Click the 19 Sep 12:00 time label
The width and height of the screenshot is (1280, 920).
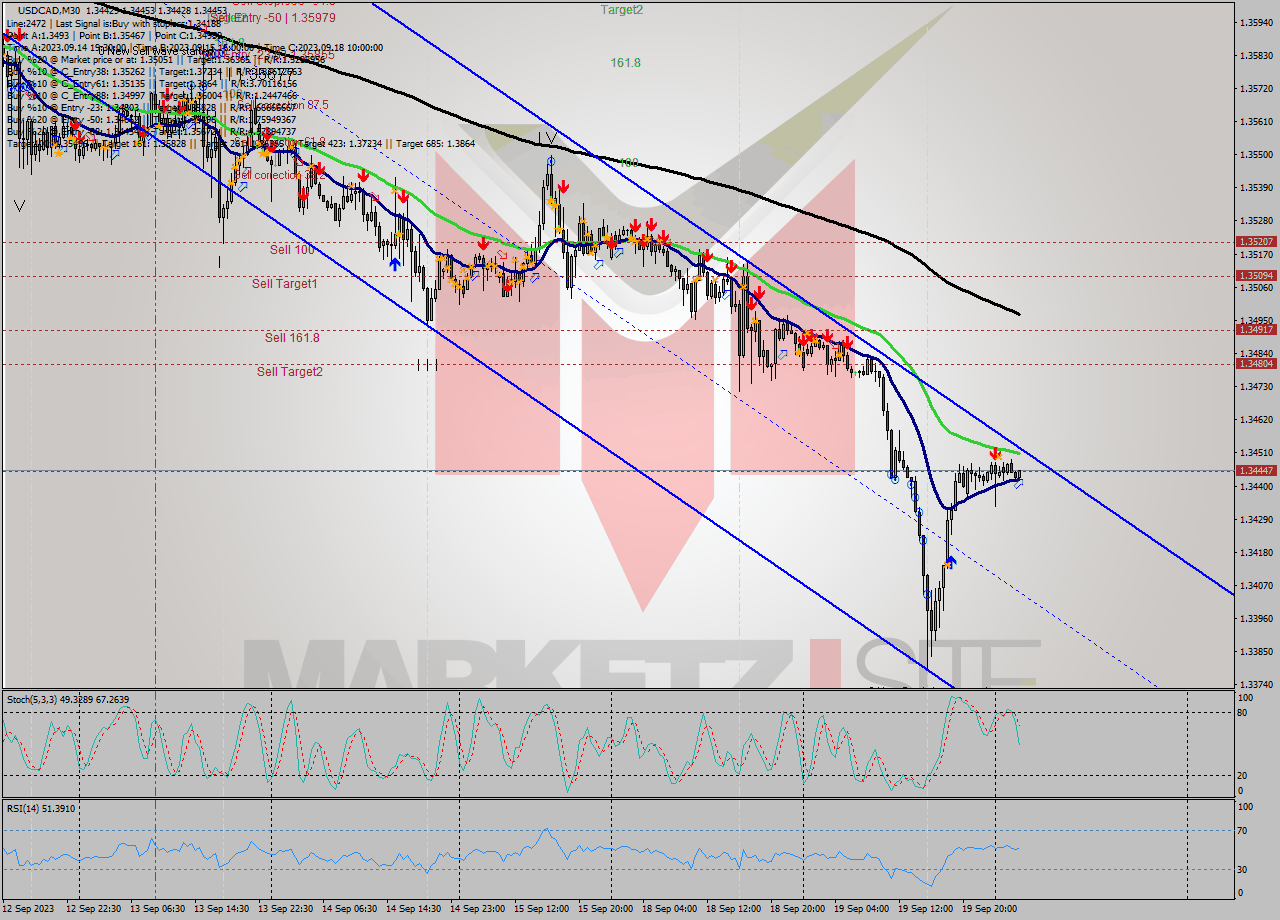coord(926,909)
